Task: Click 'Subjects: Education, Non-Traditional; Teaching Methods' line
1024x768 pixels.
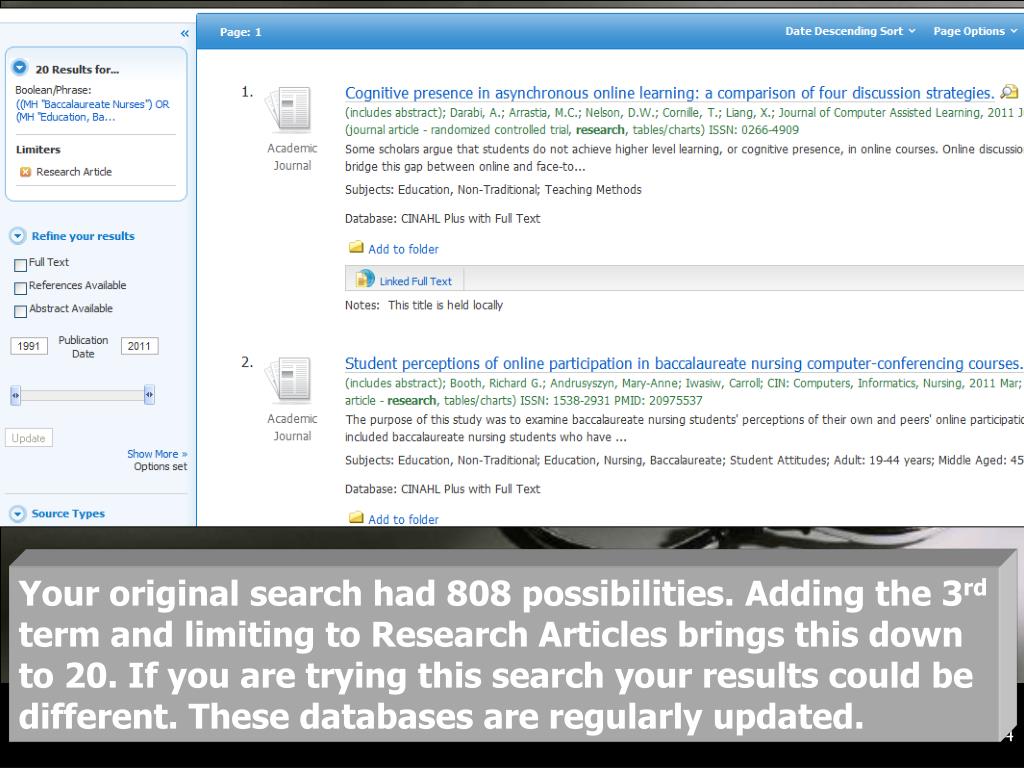Action: (x=493, y=190)
